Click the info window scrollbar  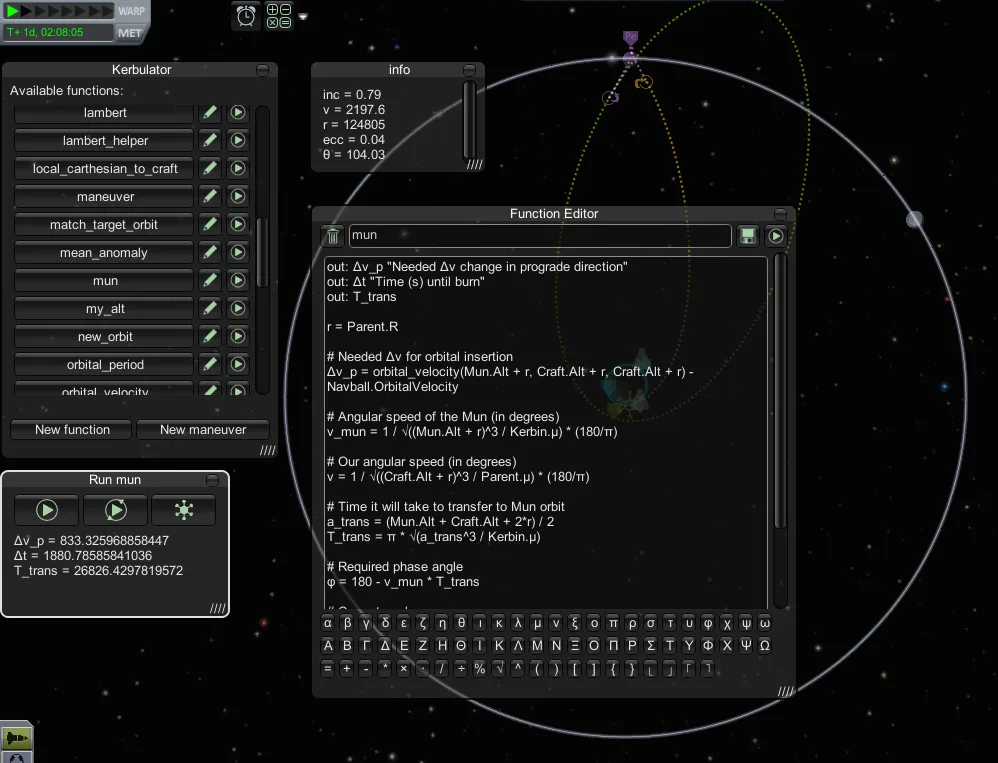[x=470, y=120]
